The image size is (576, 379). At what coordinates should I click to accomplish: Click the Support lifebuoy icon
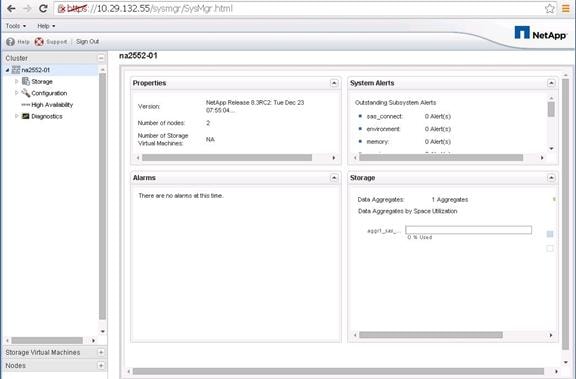39,42
